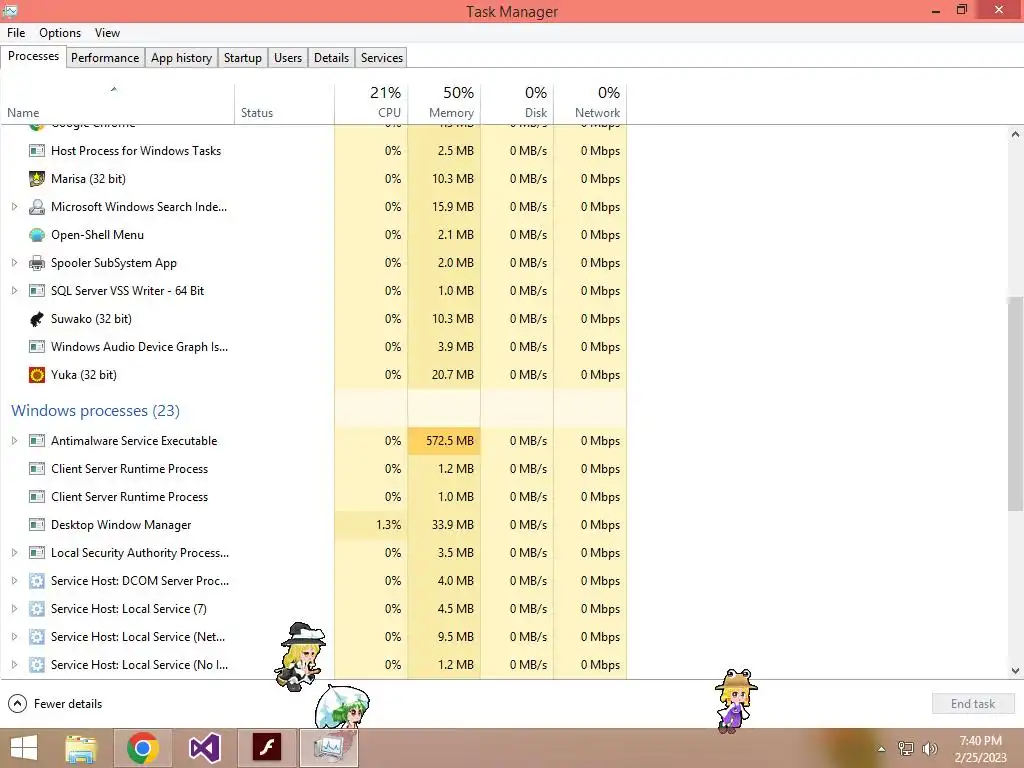
Task: Click the volume speaker tray icon
Action: (x=930, y=749)
